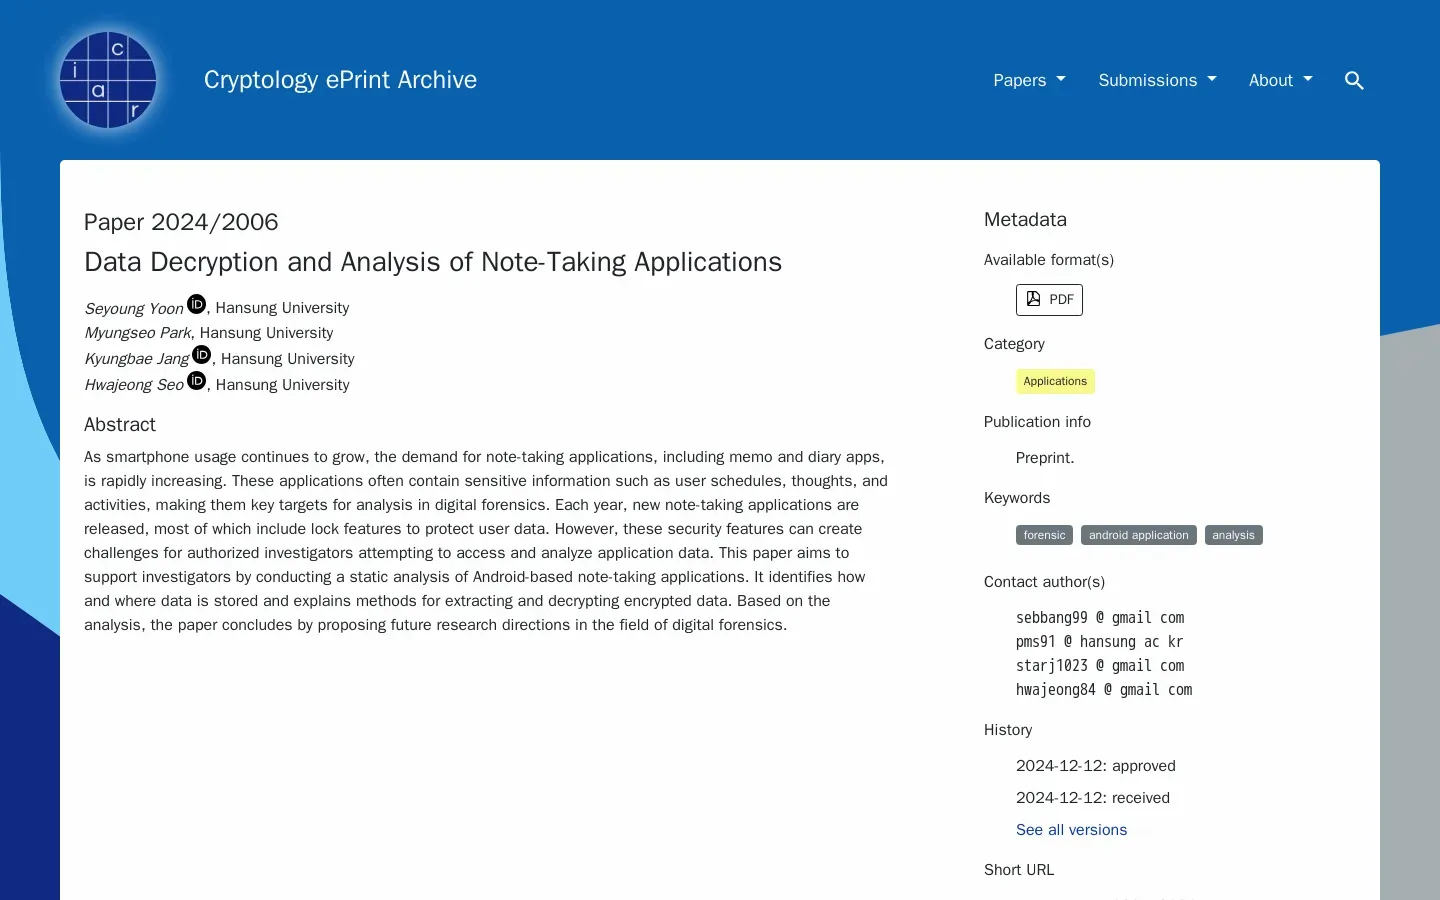Click the android application keyword tag
The width and height of the screenshot is (1440, 900).
click(1138, 535)
